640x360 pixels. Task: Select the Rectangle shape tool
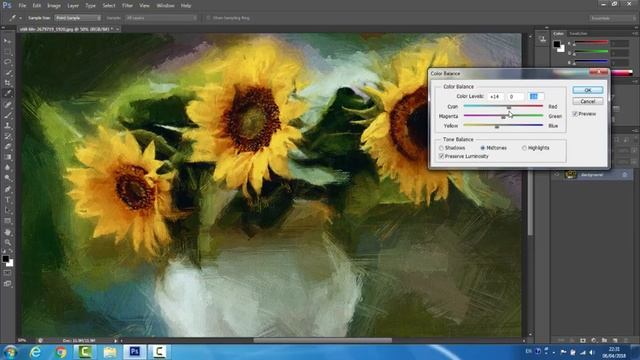(8, 221)
